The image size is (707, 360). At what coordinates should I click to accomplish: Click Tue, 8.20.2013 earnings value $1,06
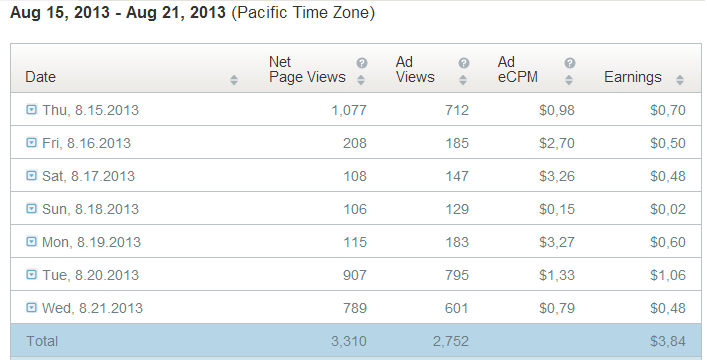click(x=668, y=275)
